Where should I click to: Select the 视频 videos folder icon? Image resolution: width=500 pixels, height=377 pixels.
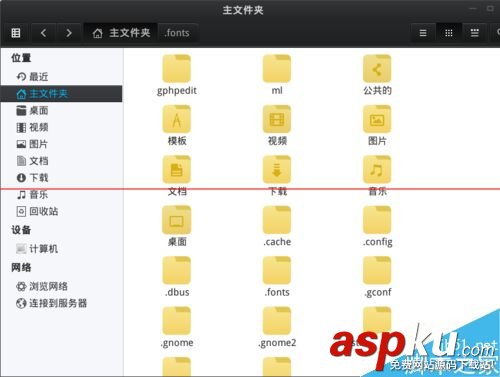[x=277, y=119]
